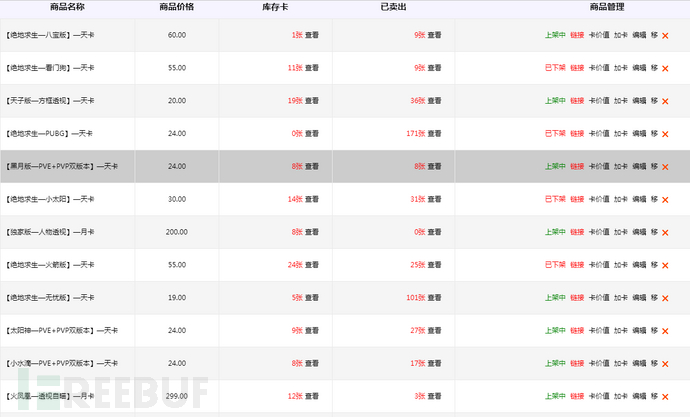This screenshot has width=690, height=417.
Task: View sold cards (31张) for 小太阳
Action: 434,199
